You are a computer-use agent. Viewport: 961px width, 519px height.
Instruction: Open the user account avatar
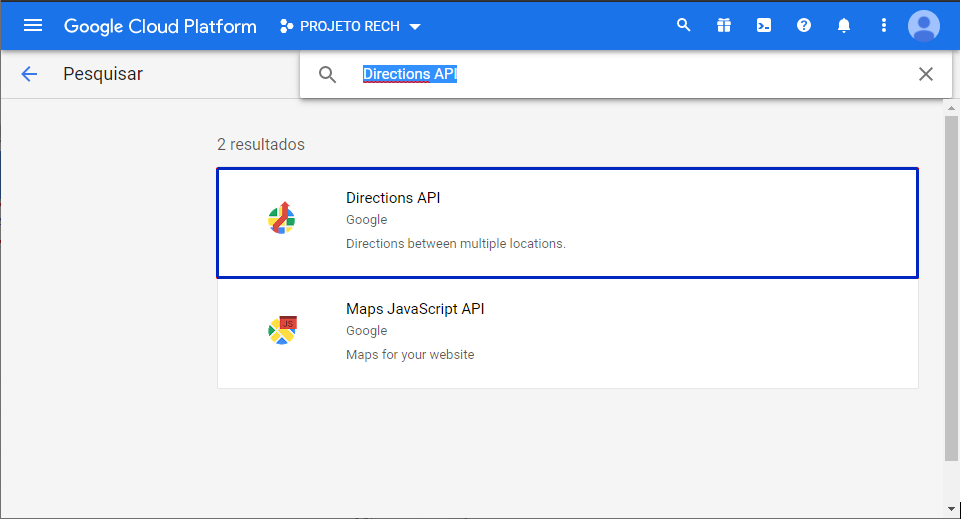coord(923,26)
